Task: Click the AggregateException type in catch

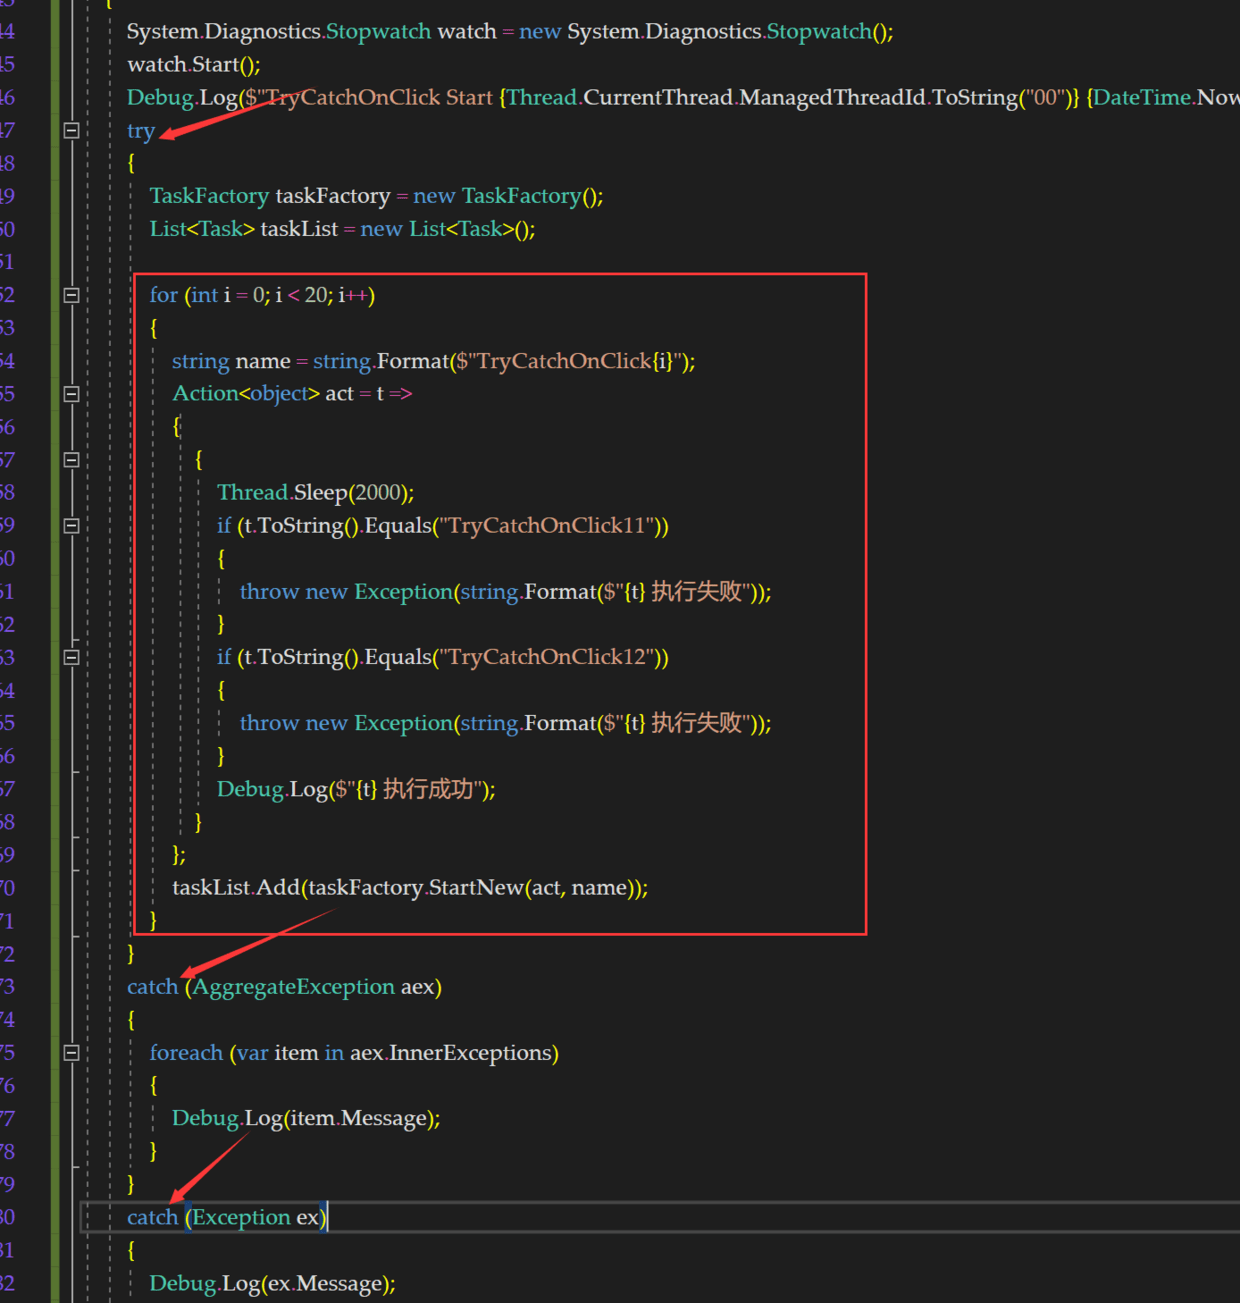Action: [x=294, y=987]
